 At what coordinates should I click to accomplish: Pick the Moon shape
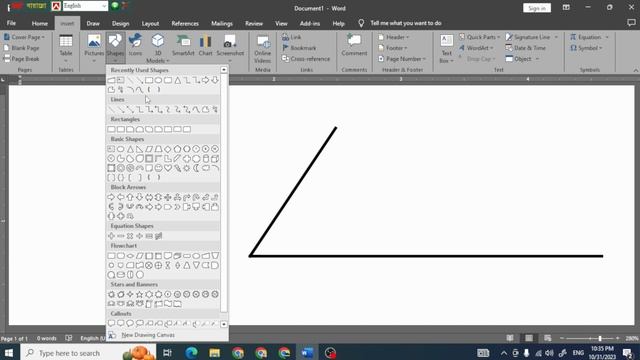[x=196, y=168]
